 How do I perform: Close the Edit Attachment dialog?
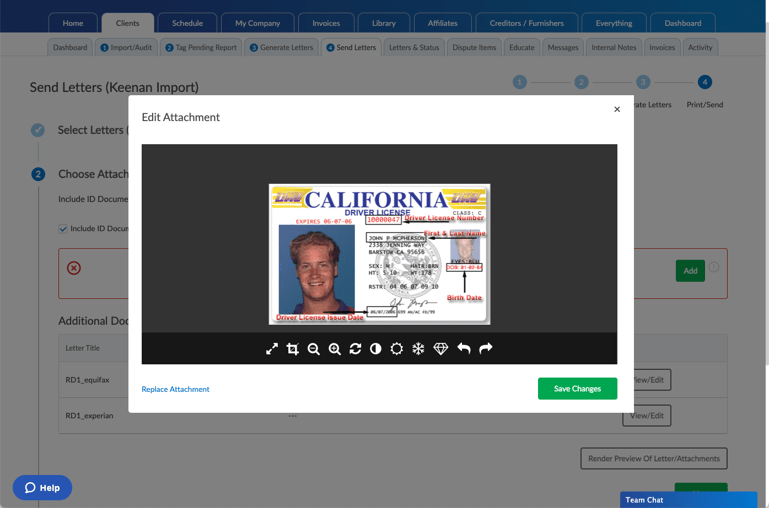(617, 109)
